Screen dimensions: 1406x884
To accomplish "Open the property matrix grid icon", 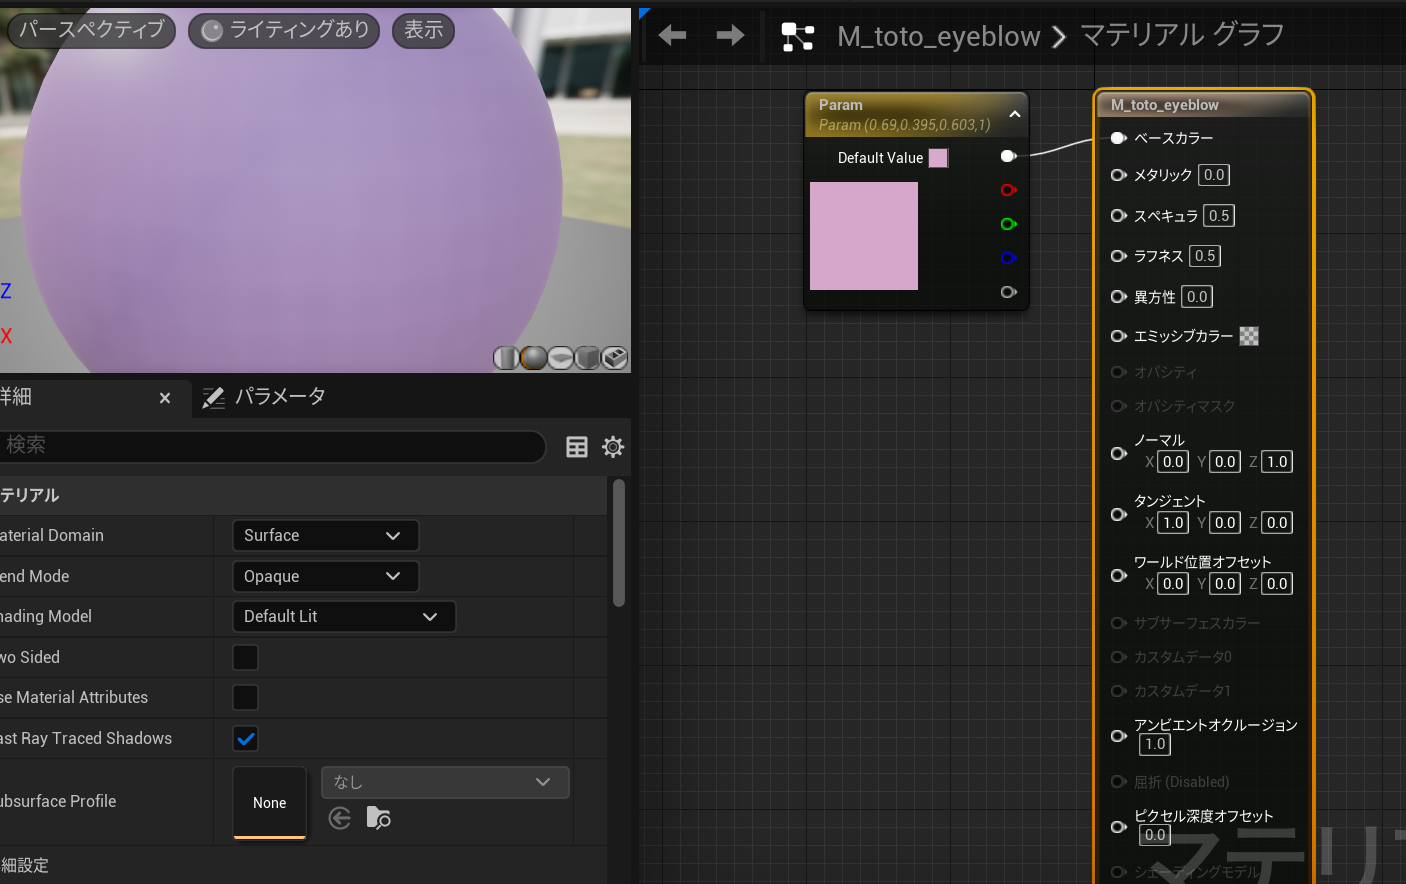I will pyautogui.click(x=577, y=447).
